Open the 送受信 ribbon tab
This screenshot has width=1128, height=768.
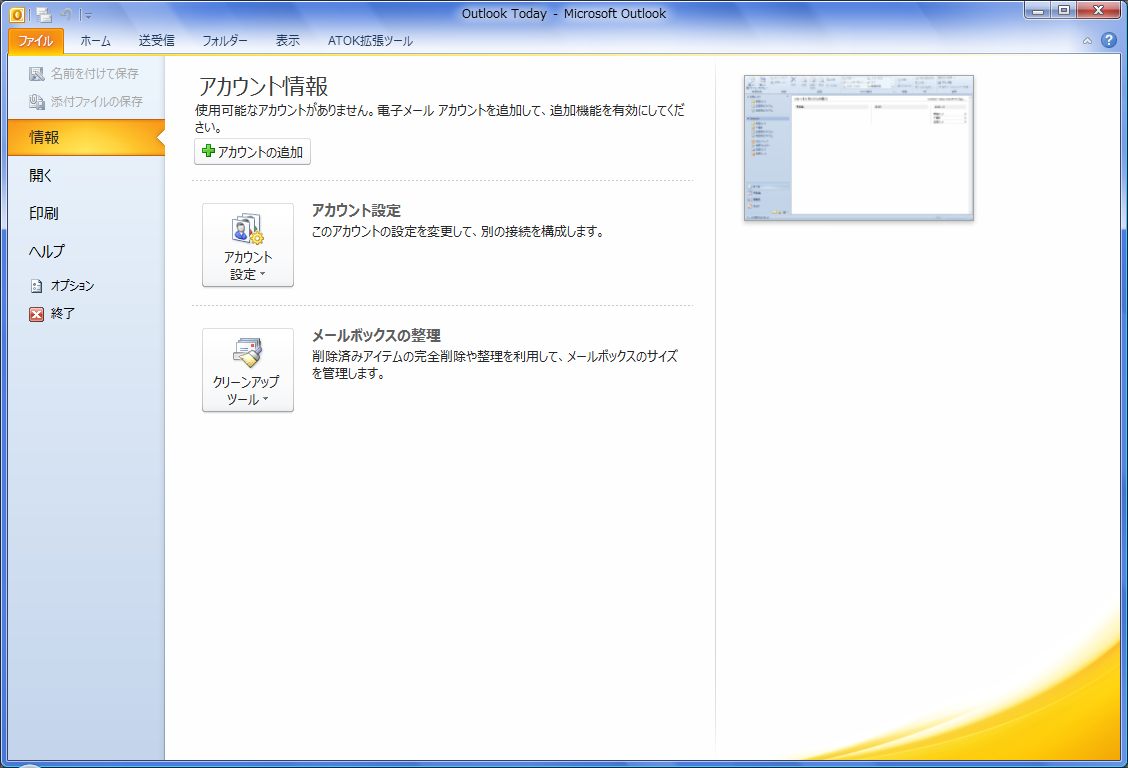[x=156, y=41]
